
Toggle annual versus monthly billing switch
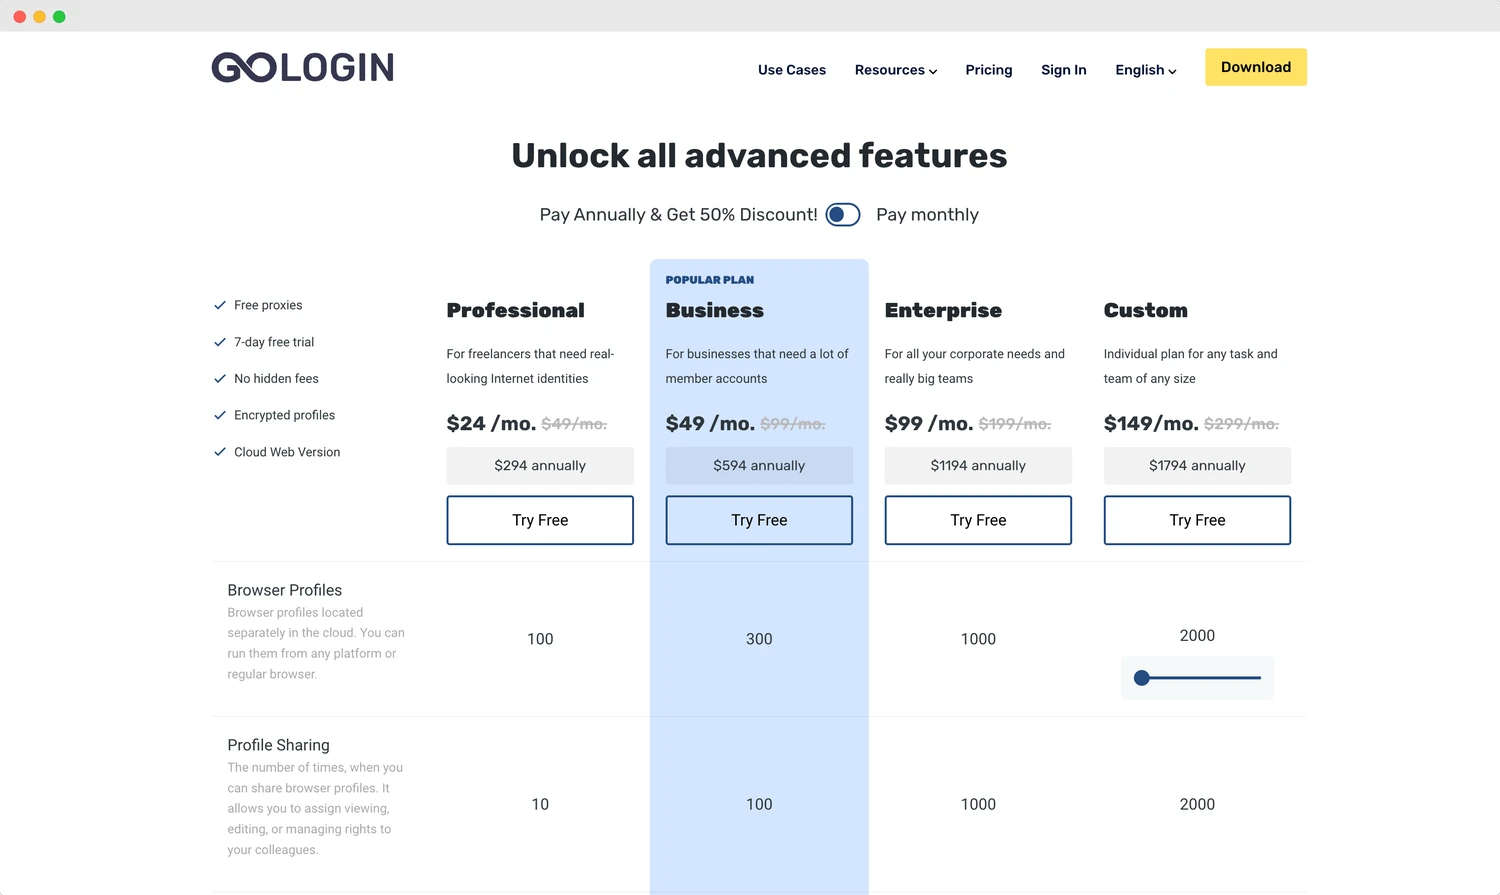(843, 215)
